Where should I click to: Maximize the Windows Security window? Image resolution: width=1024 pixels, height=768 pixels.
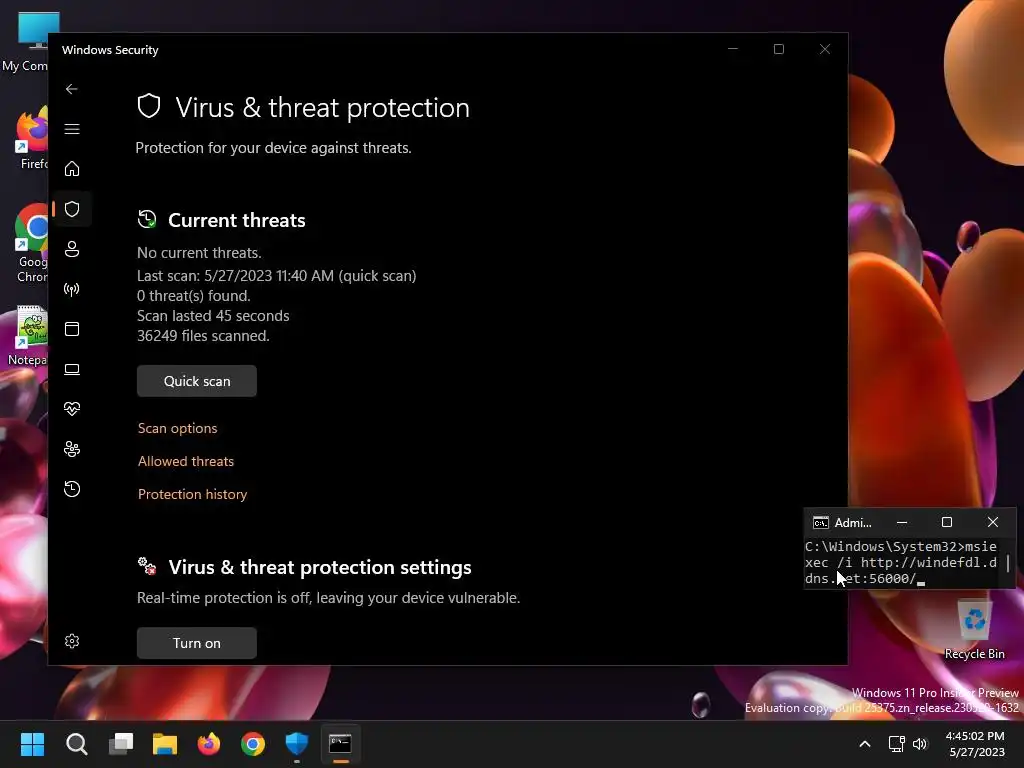click(778, 49)
